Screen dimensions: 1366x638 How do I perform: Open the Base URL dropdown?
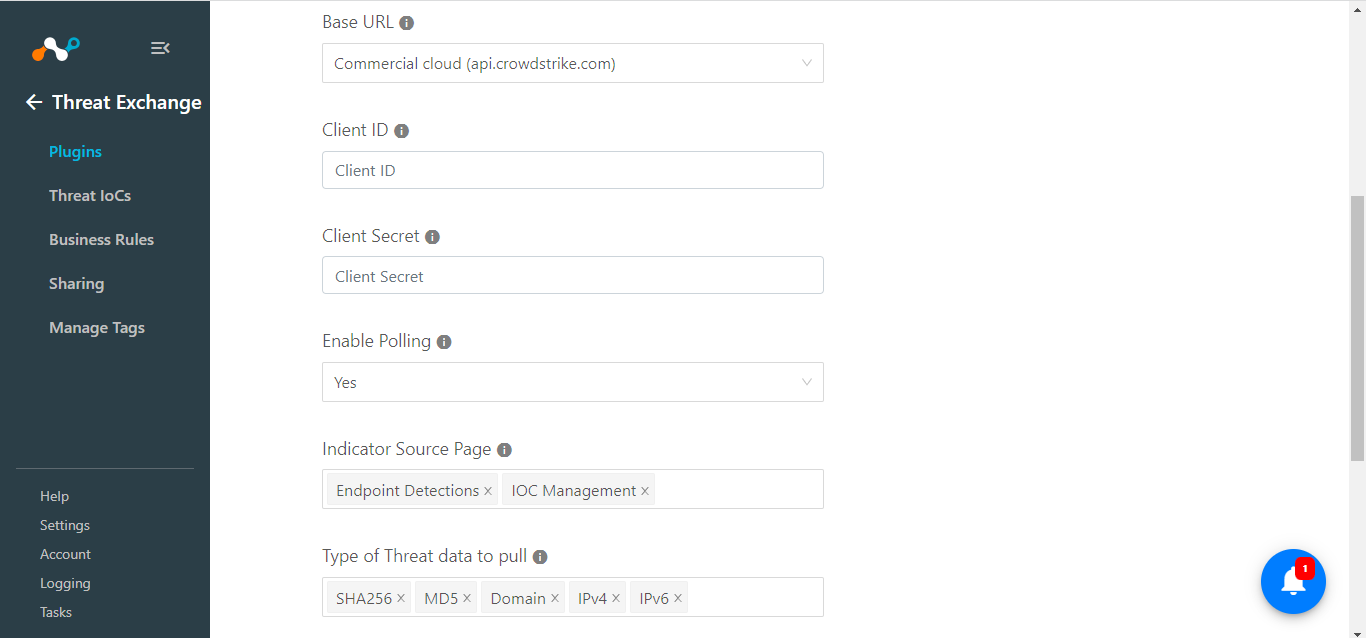[x=573, y=63]
